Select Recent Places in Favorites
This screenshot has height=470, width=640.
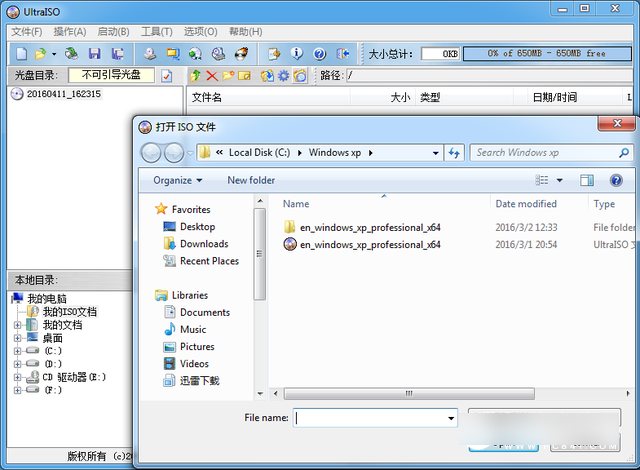tap(209, 261)
